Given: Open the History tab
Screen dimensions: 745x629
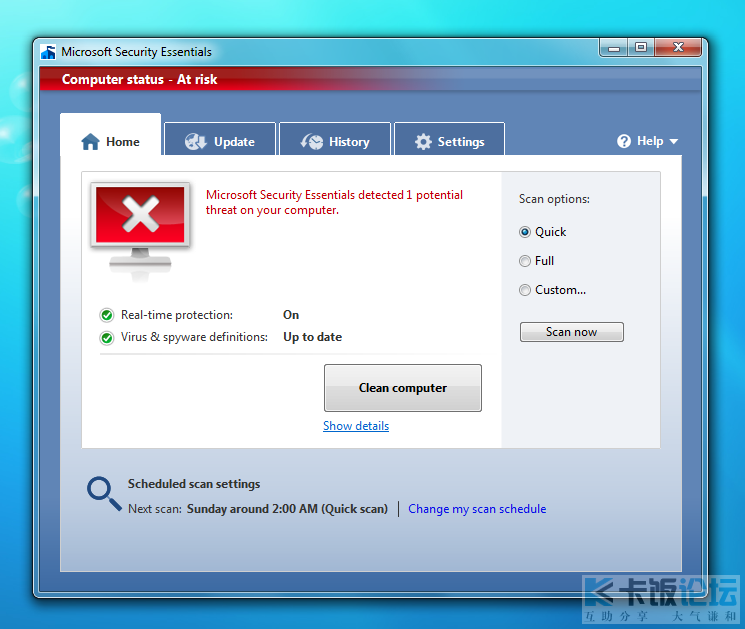Looking at the screenshot, I should tap(335, 139).
